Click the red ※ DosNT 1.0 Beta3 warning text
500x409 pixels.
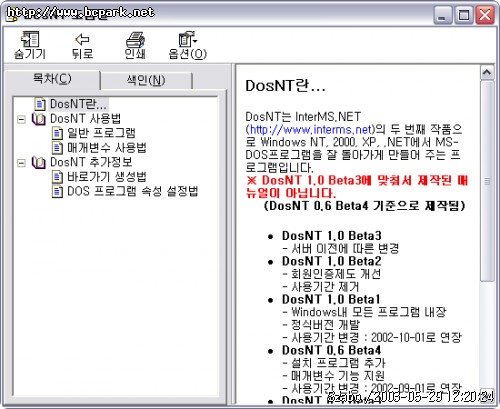(x=357, y=187)
